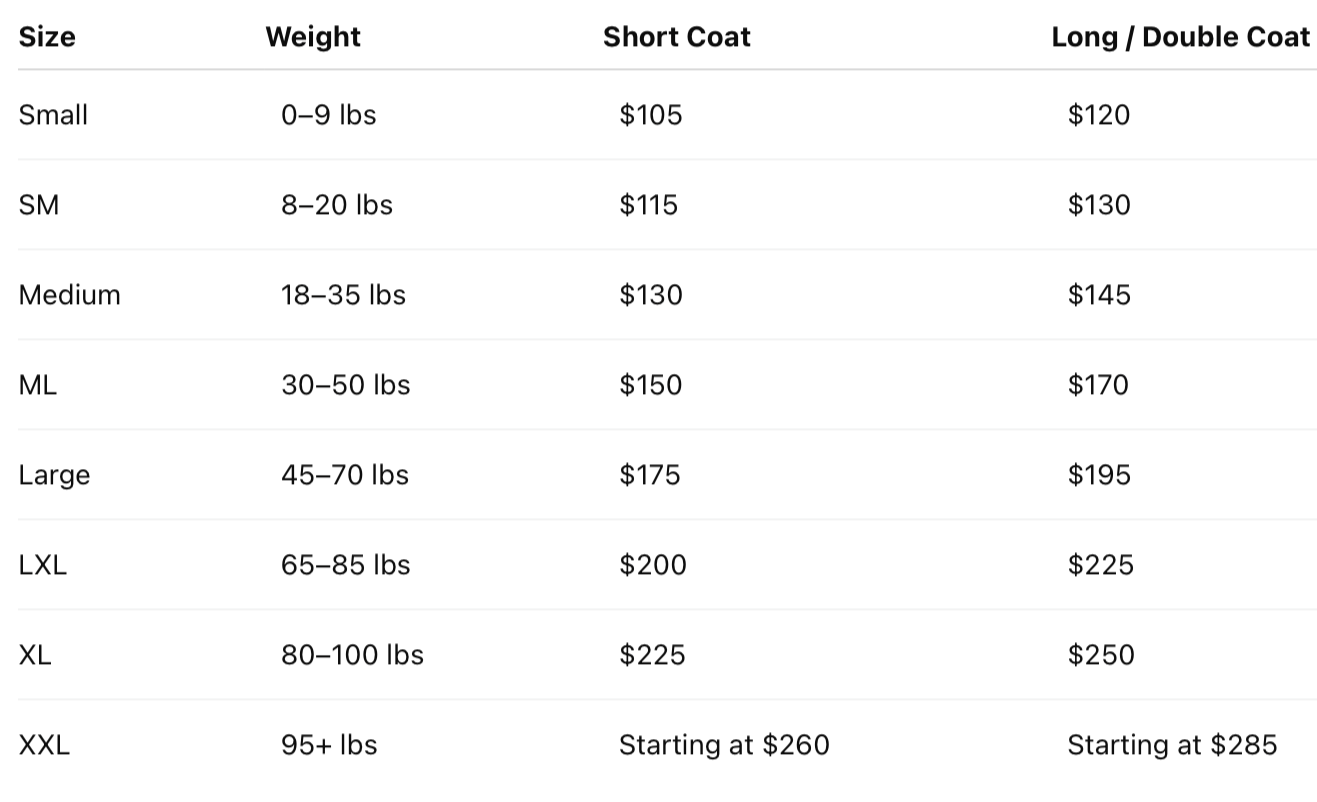
Task: Click the Size column header
Action: click(x=47, y=38)
